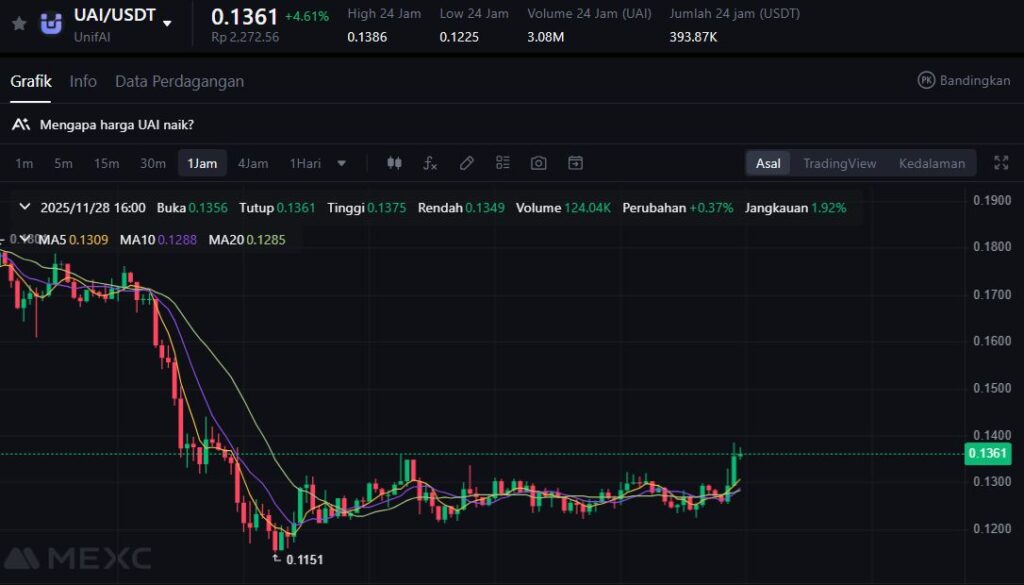
Task: Expand chart to fullscreen
Action: pyautogui.click(x=1001, y=163)
